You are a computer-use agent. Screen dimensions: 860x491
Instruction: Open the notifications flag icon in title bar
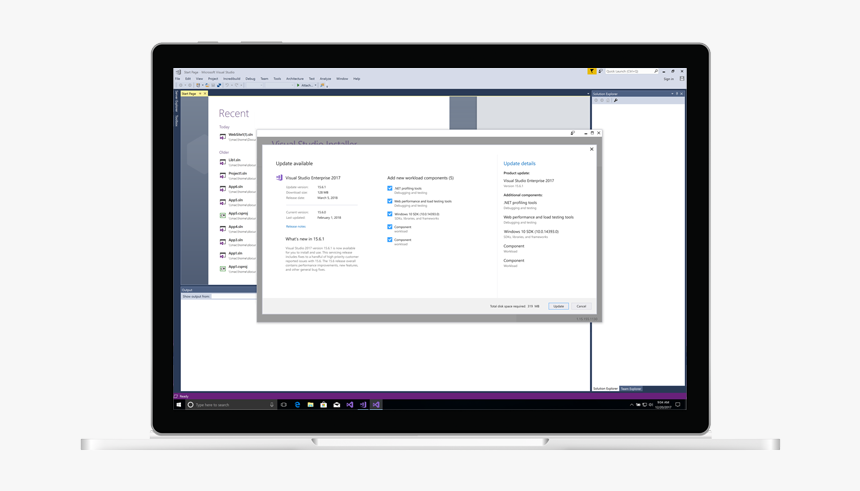591,71
